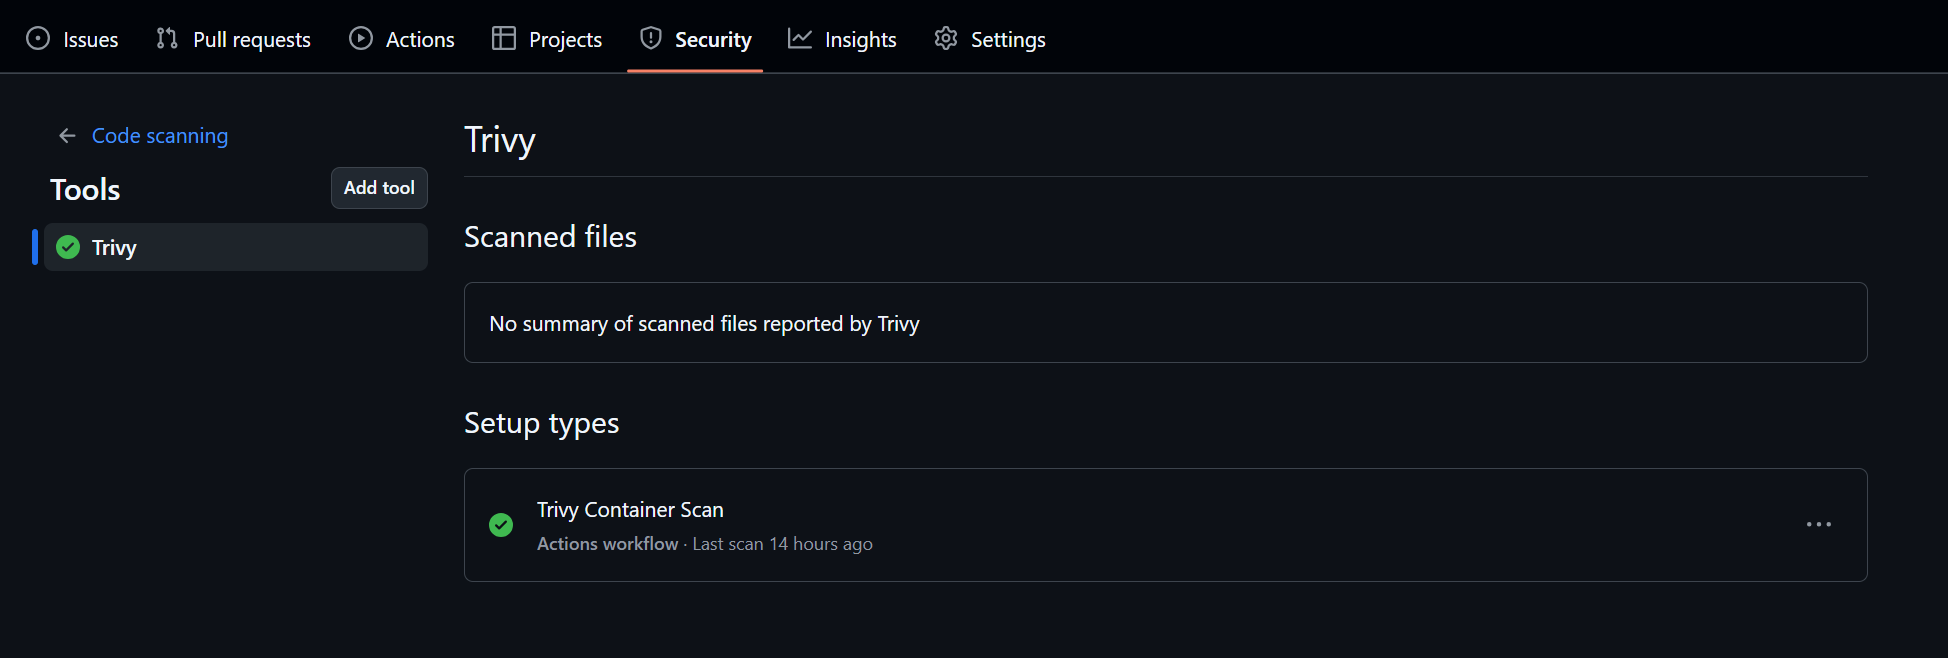Open the Trivy Container Scan options menu
The width and height of the screenshot is (1948, 658).
[1819, 525]
